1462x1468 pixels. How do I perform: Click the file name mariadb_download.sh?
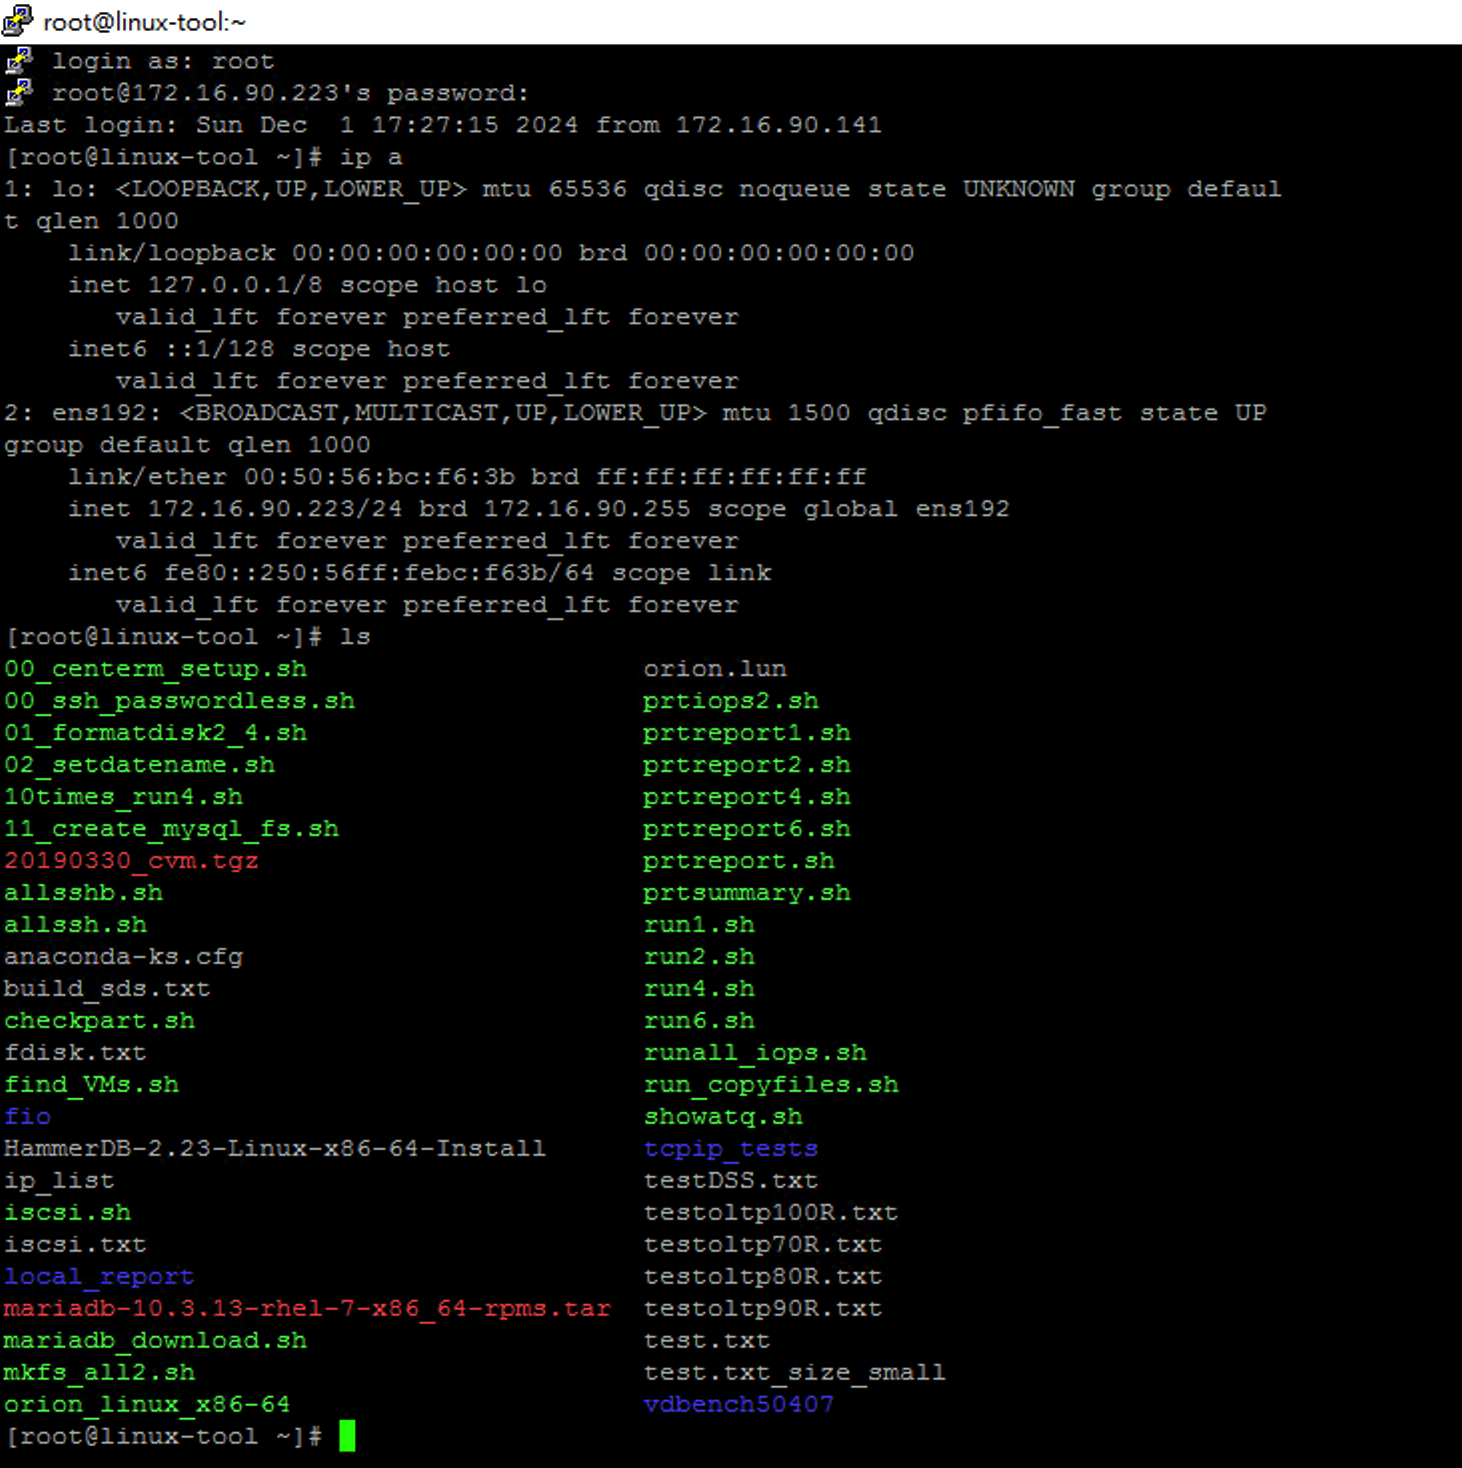click(155, 1341)
